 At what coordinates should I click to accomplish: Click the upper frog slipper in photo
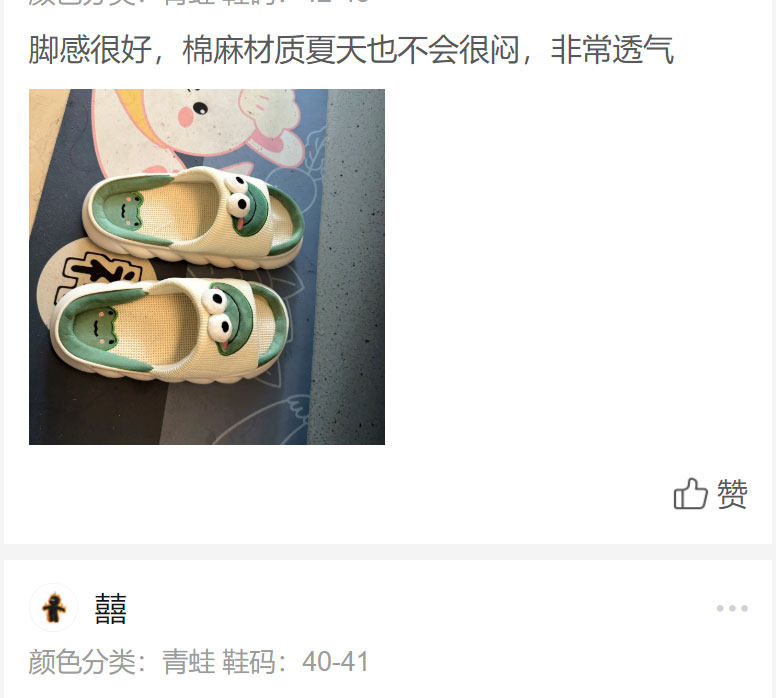[x=193, y=218]
